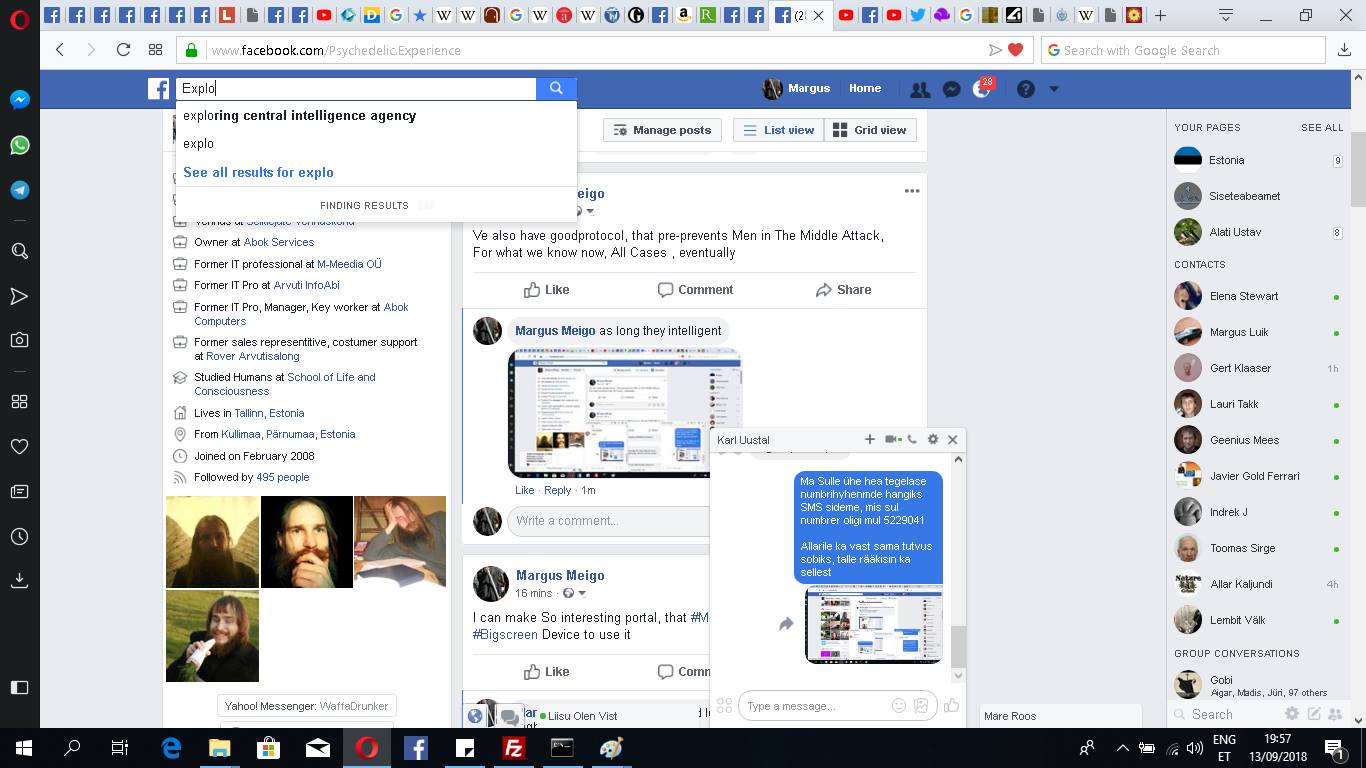Open Telegram in the Opera sidebar

(x=19, y=190)
